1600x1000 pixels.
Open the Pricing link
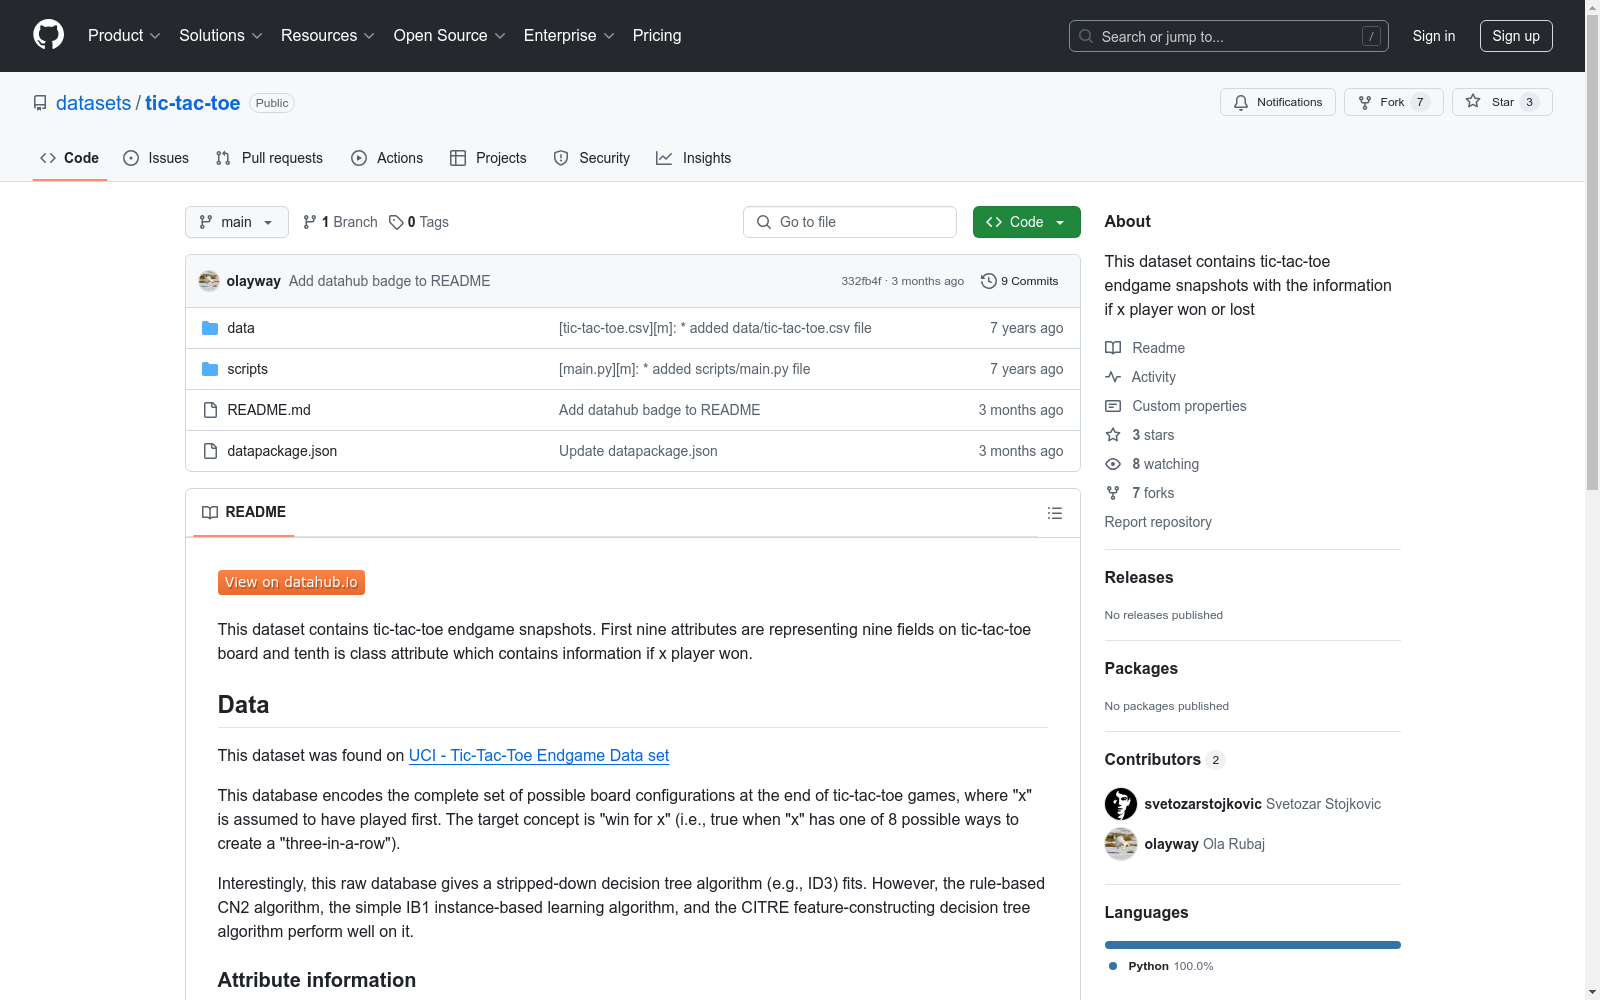(657, 36)
